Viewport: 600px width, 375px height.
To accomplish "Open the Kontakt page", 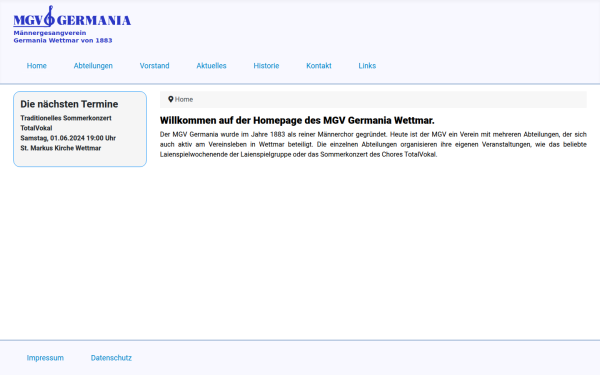I will click(319, 66).
